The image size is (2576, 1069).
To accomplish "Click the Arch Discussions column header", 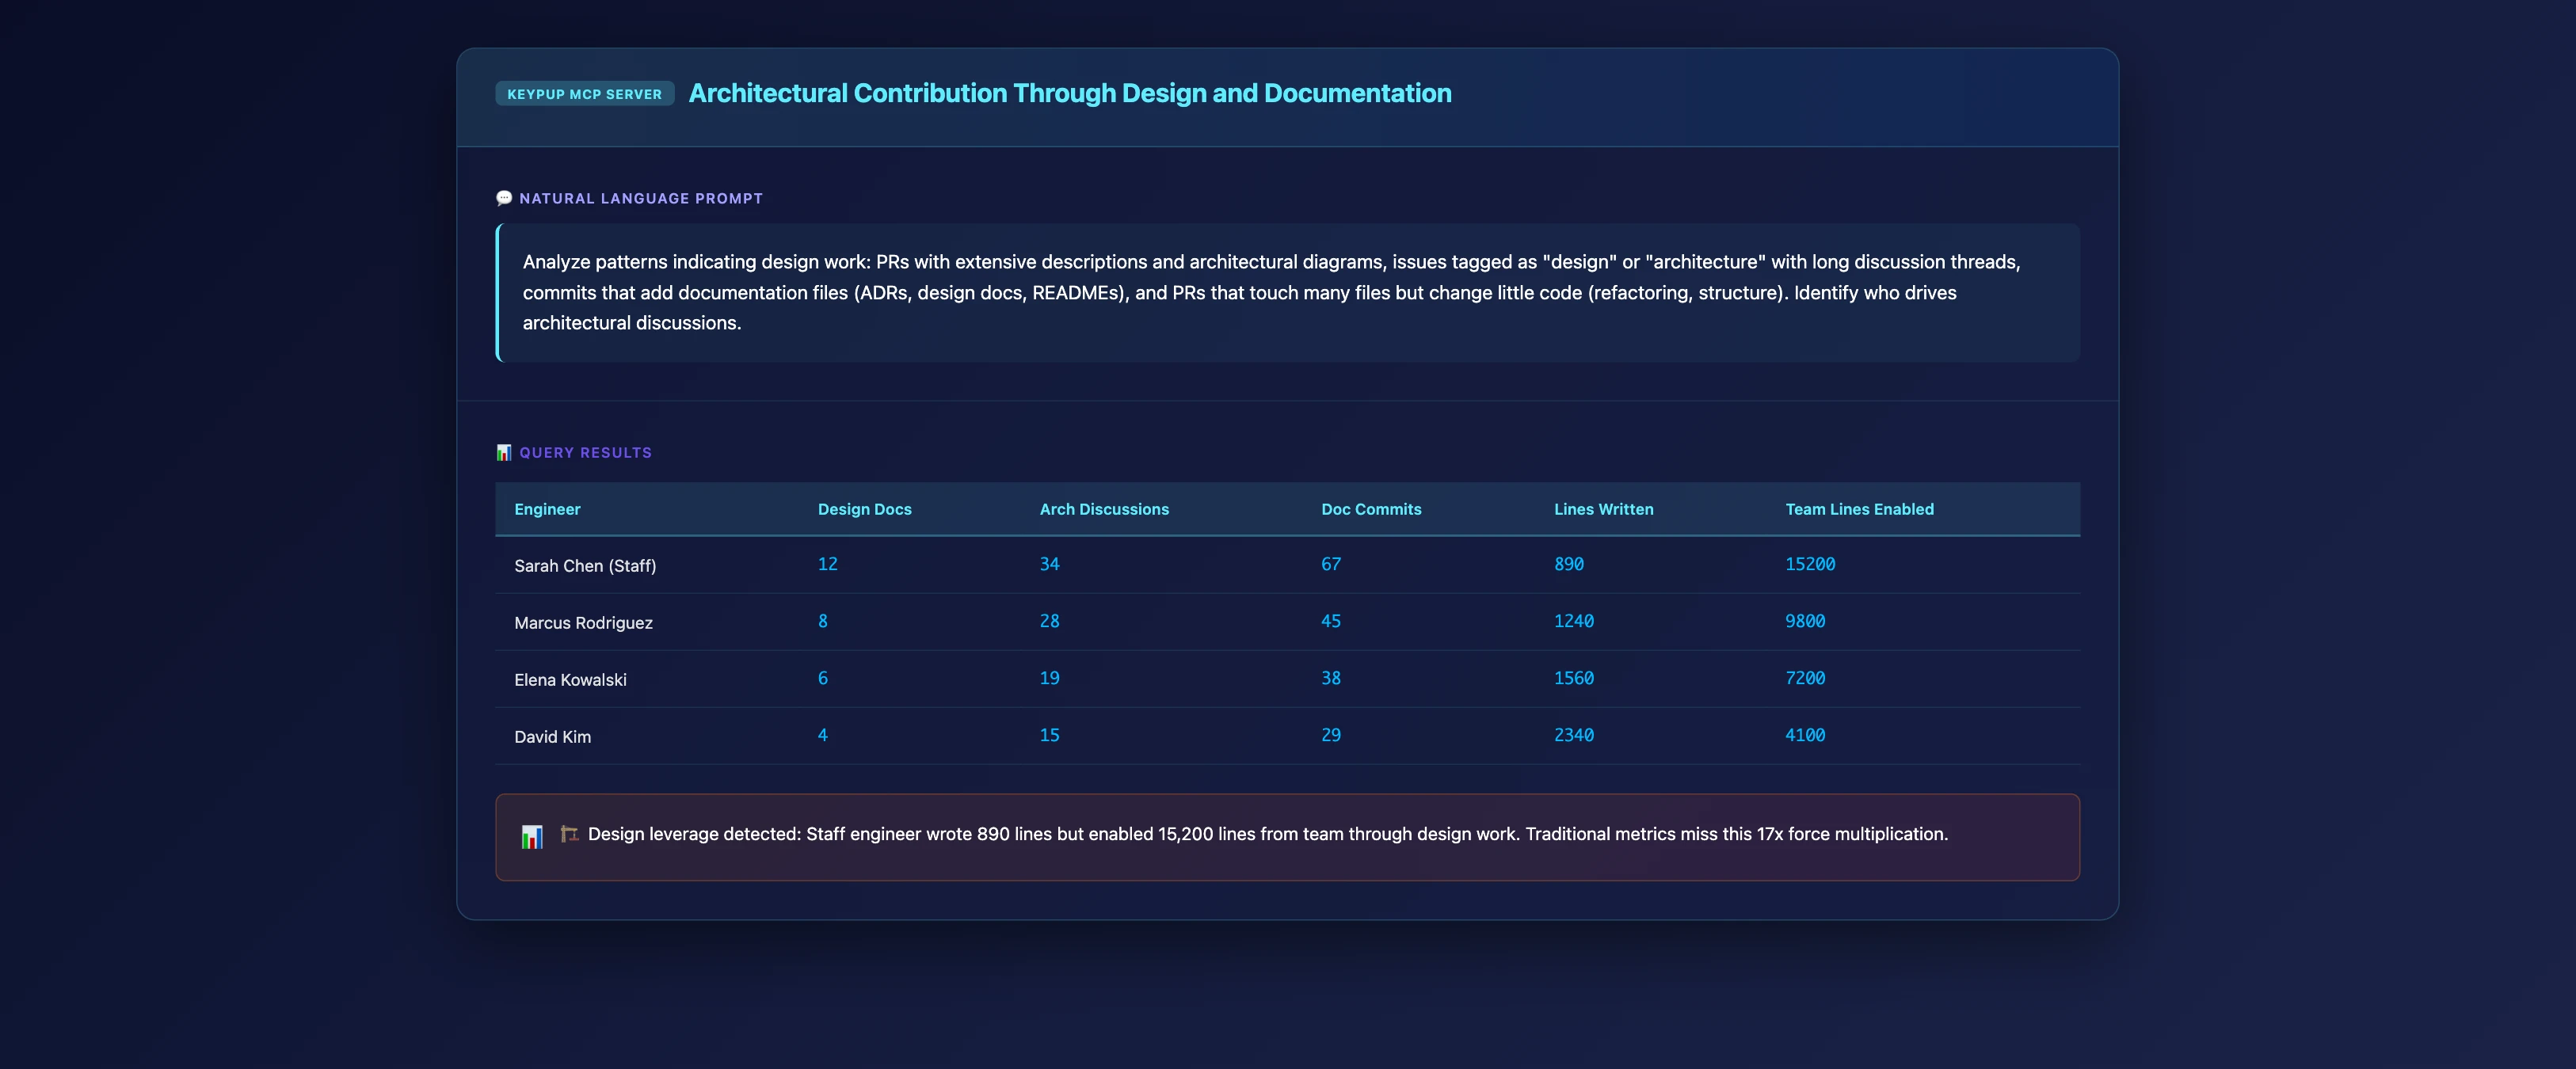I will click(1104, 509).
